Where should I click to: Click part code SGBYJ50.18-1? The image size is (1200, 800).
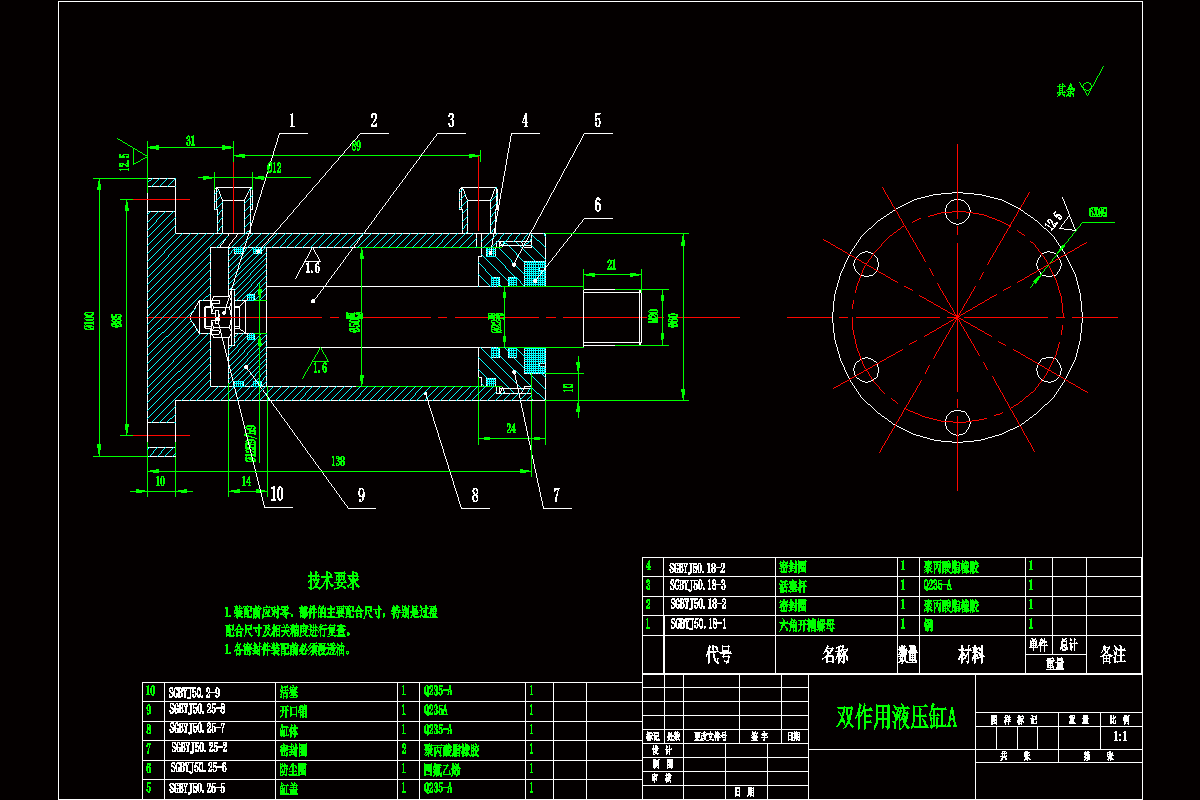click(x=698, y=624)
